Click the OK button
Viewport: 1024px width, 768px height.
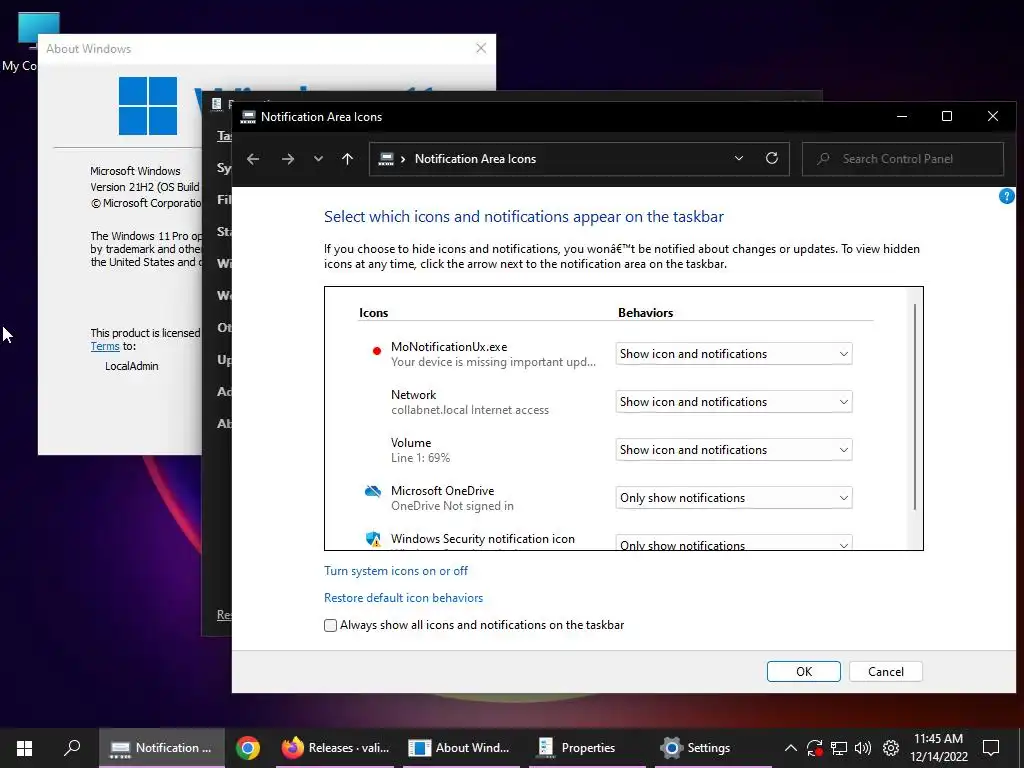[x=803, y=671]
